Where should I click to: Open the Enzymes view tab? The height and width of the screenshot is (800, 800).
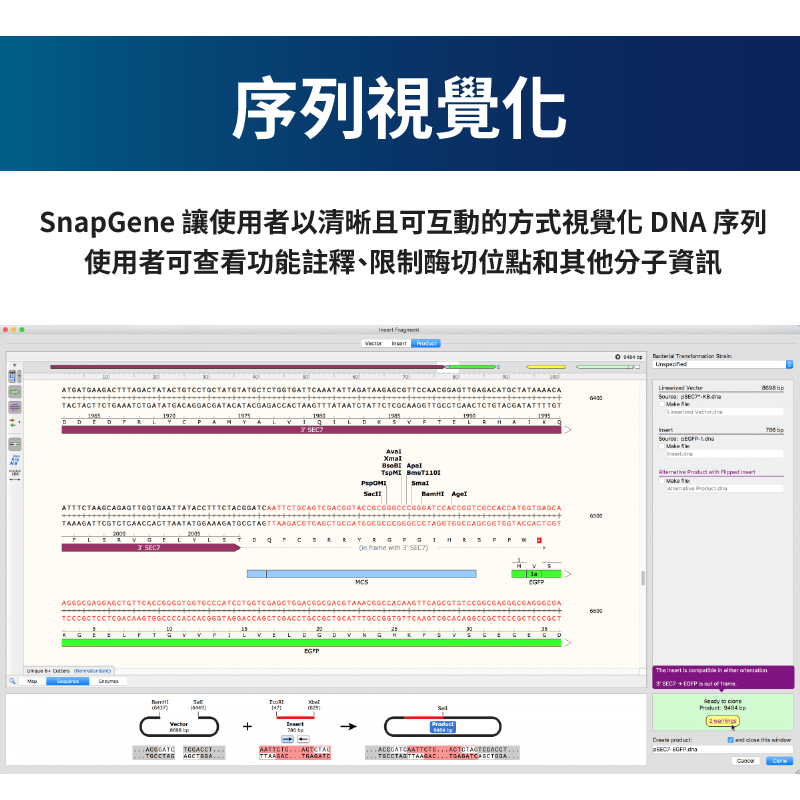tap(108, 681)
